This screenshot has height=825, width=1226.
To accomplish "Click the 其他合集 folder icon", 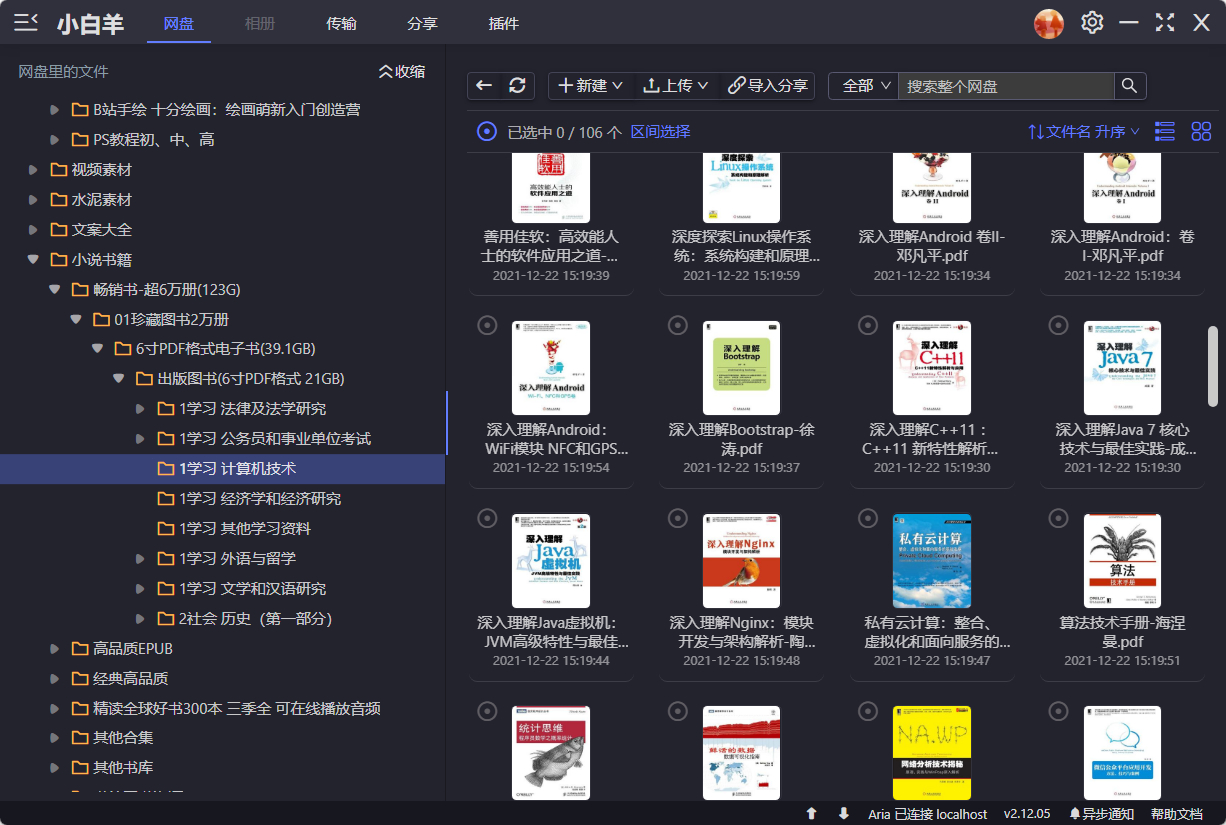I will [x=80, y=738].
